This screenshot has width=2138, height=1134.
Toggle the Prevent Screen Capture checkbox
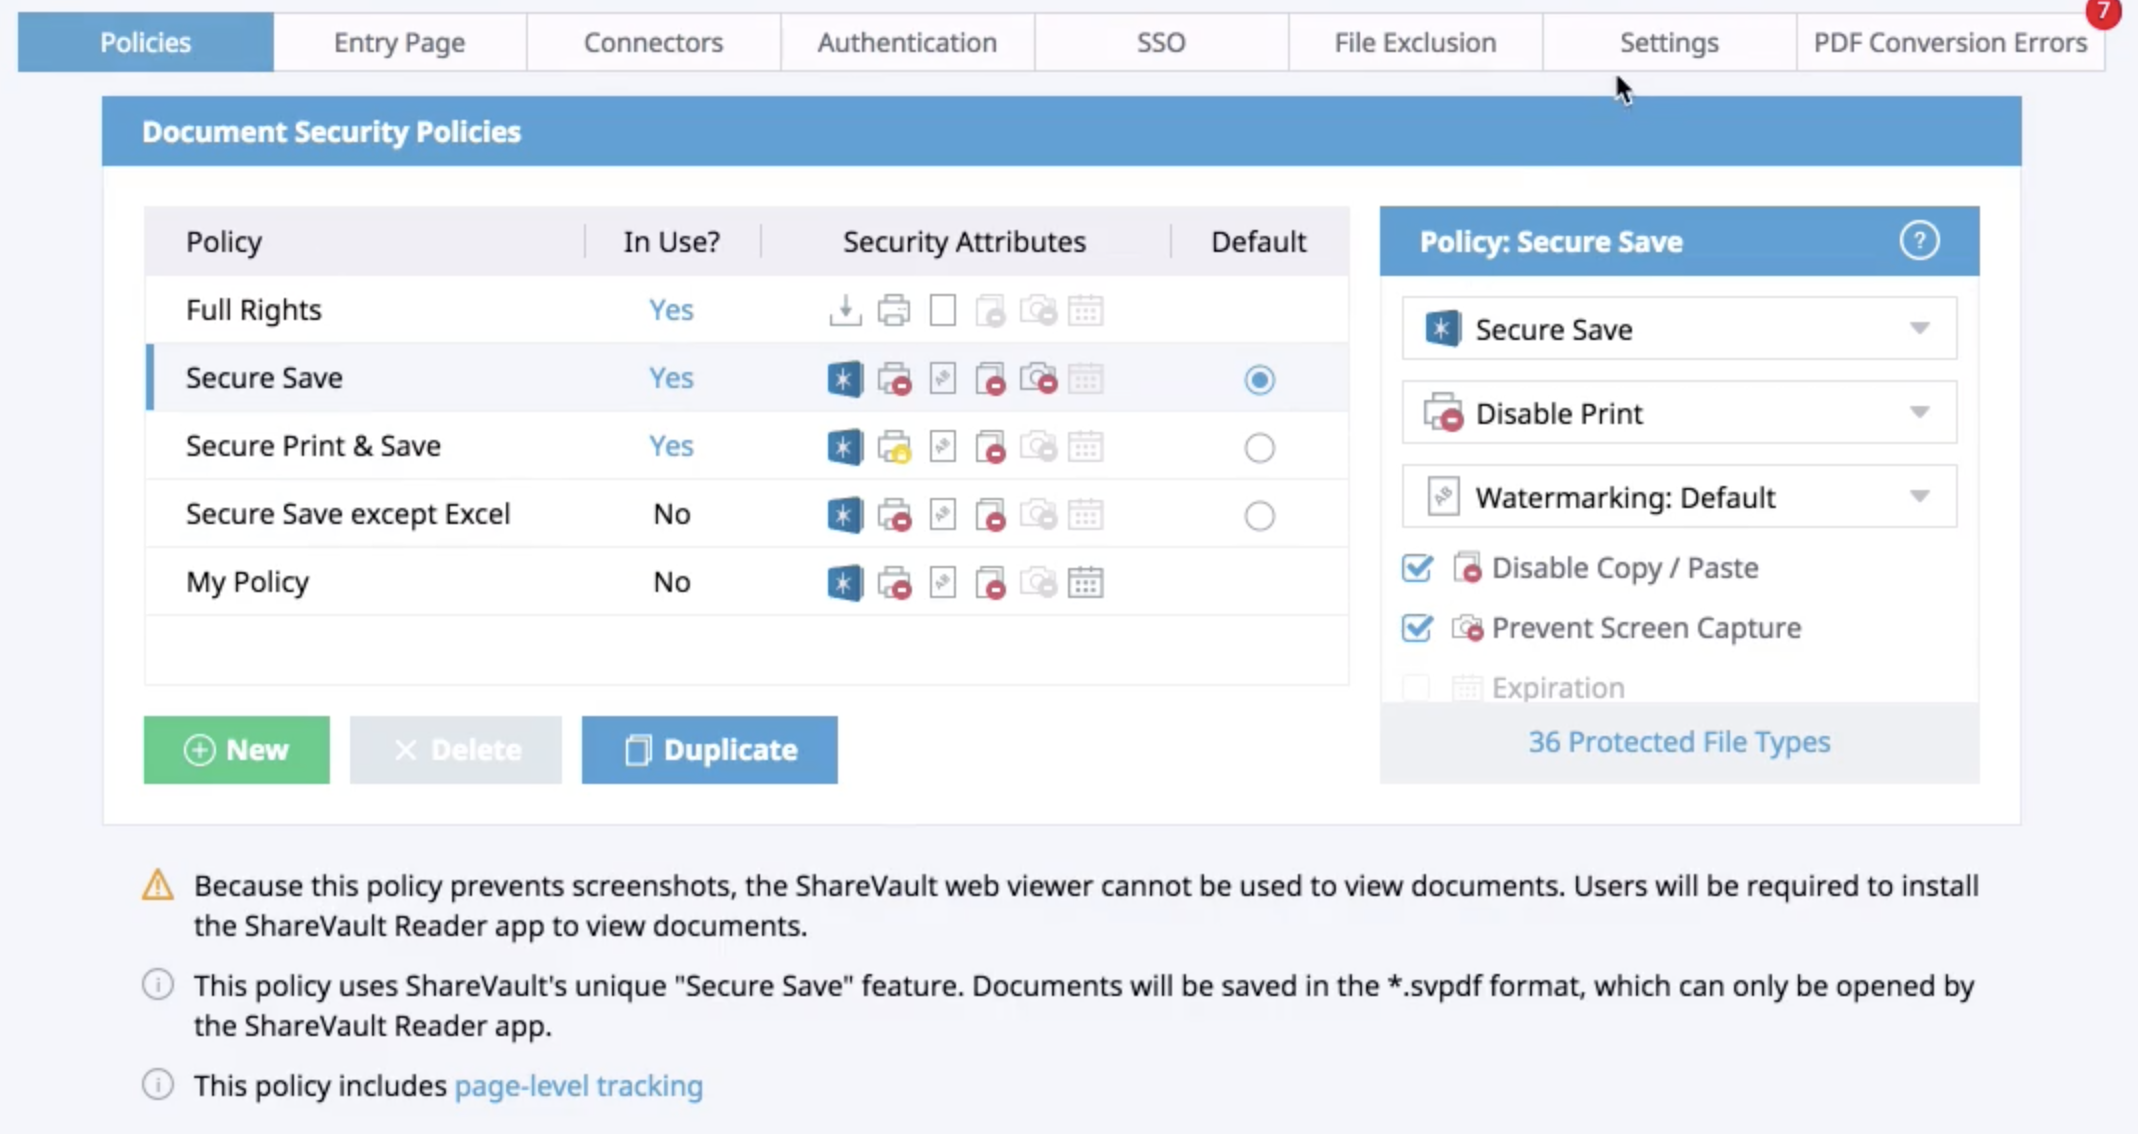click(1415, 628)
